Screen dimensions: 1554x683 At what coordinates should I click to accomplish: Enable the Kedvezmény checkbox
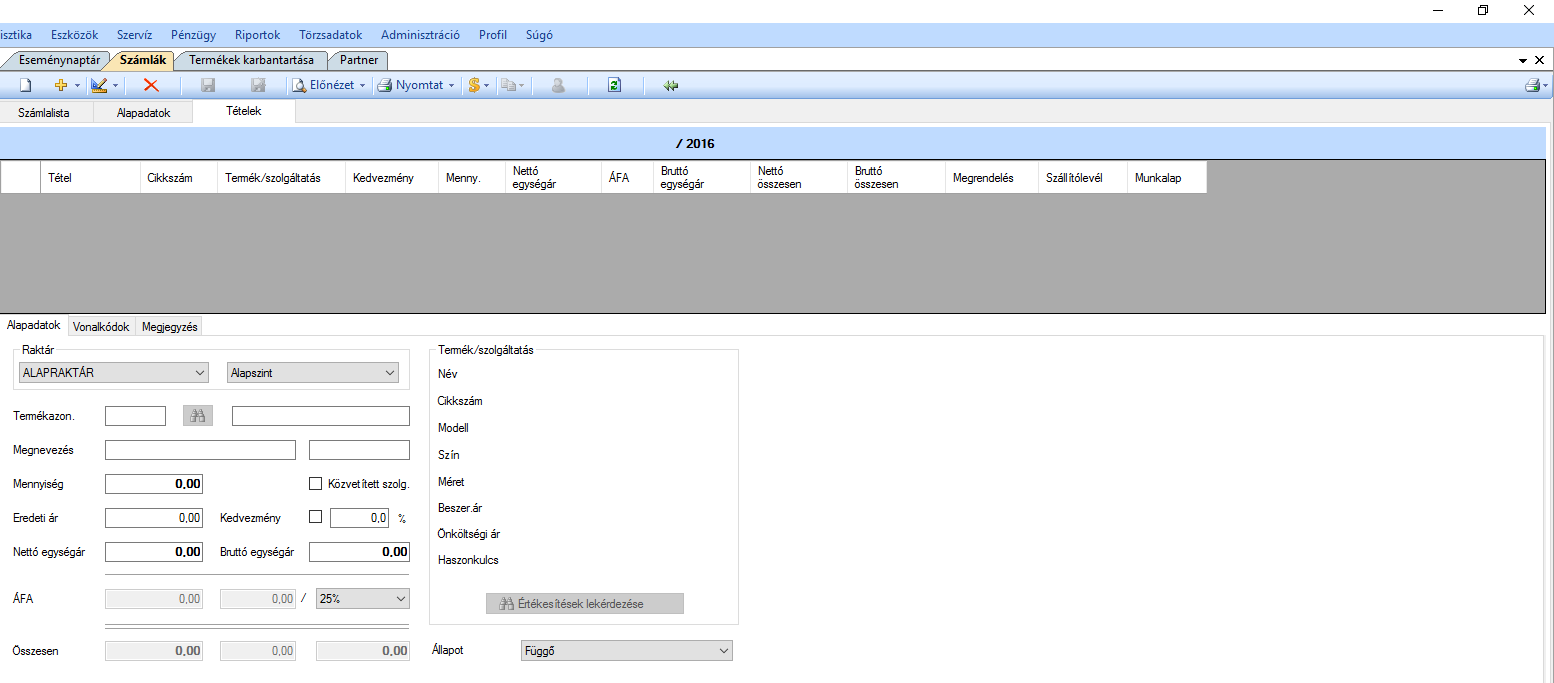click(315, 517)
